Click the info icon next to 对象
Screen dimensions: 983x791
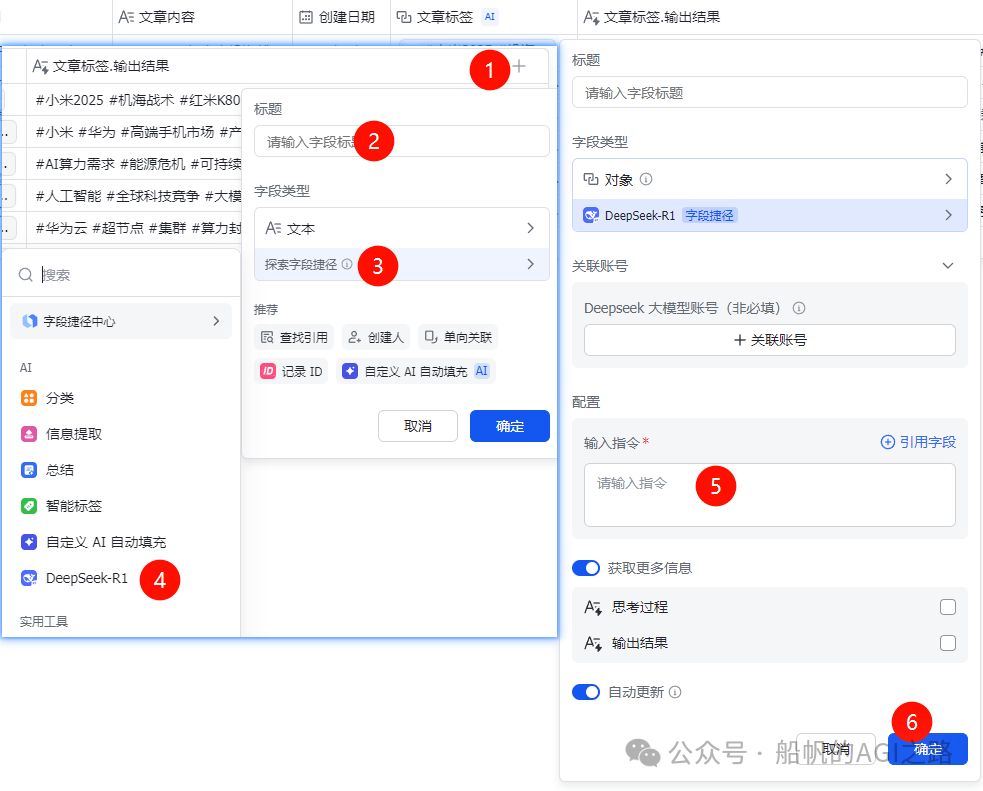coord(646,179)
